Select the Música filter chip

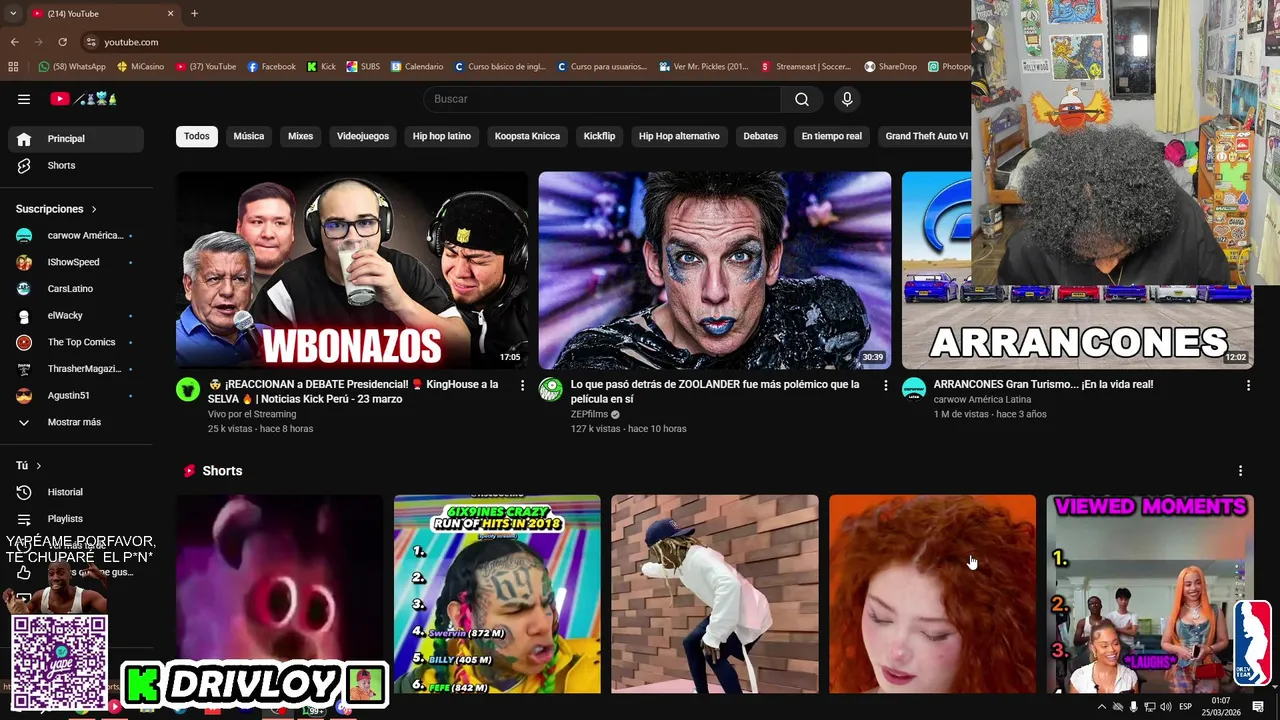tap(249, 136)
